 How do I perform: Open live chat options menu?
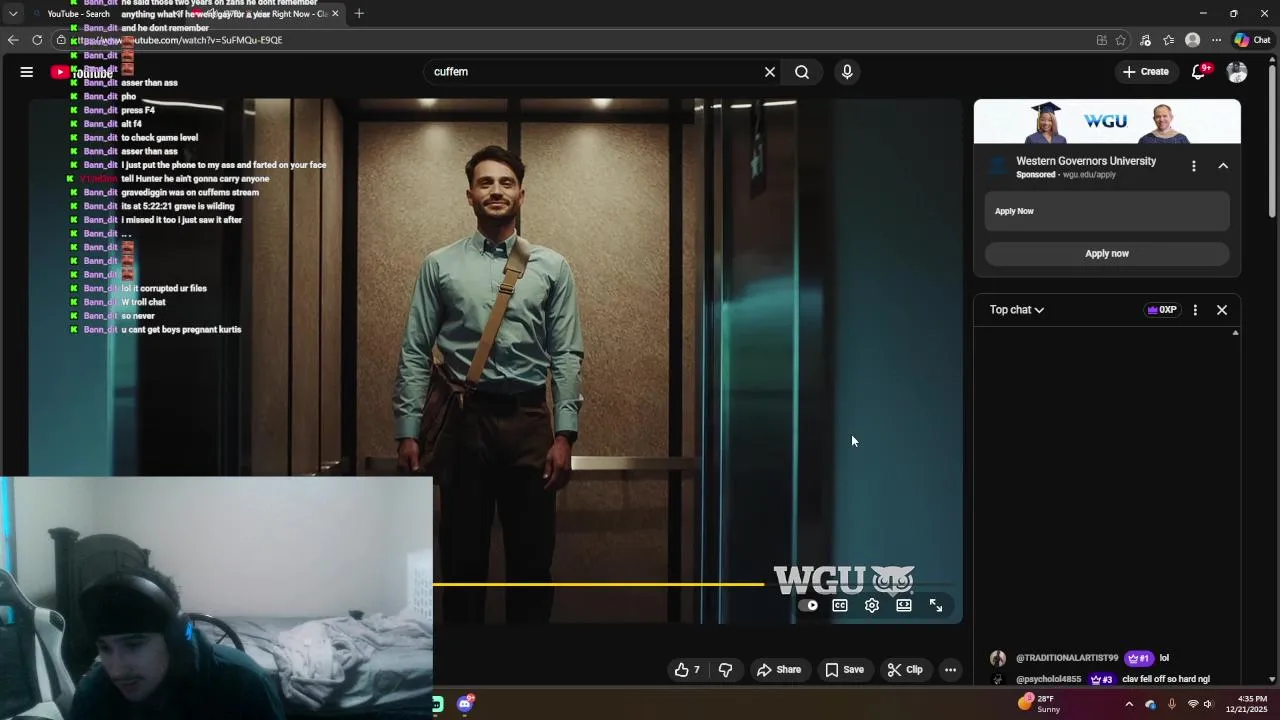pos(1195,310)
